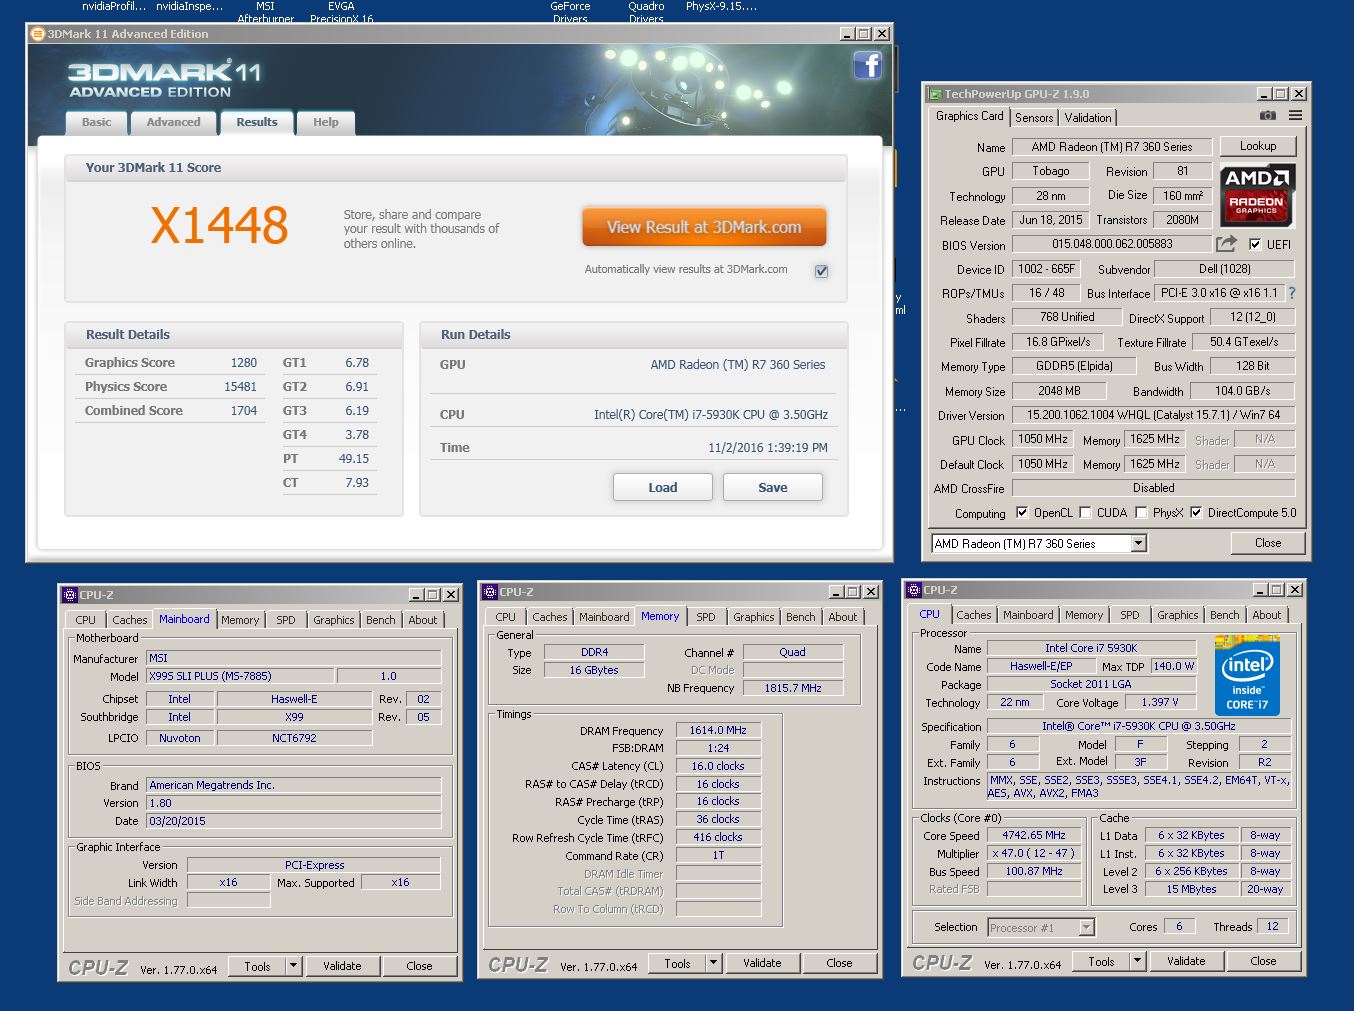This screenshot has height=1011, width=1354.
Task: Click the Multiplier x 47.0 value
Action: (1034, 853)
